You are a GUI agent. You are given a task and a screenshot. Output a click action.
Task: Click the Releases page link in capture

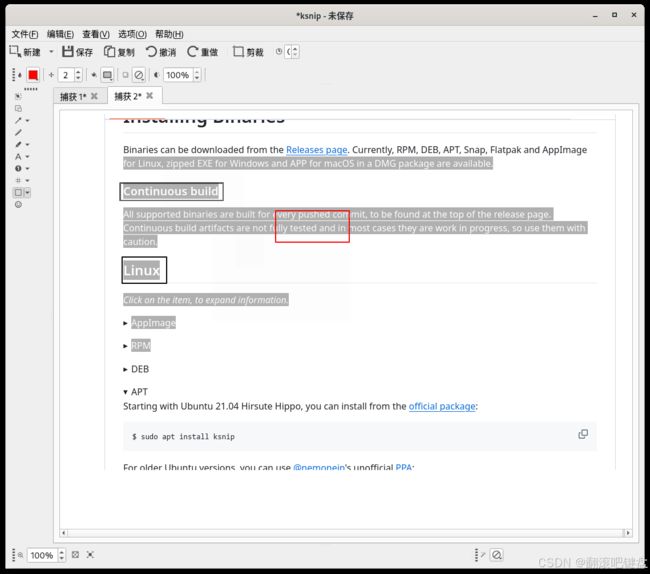[x=317, y=150]
